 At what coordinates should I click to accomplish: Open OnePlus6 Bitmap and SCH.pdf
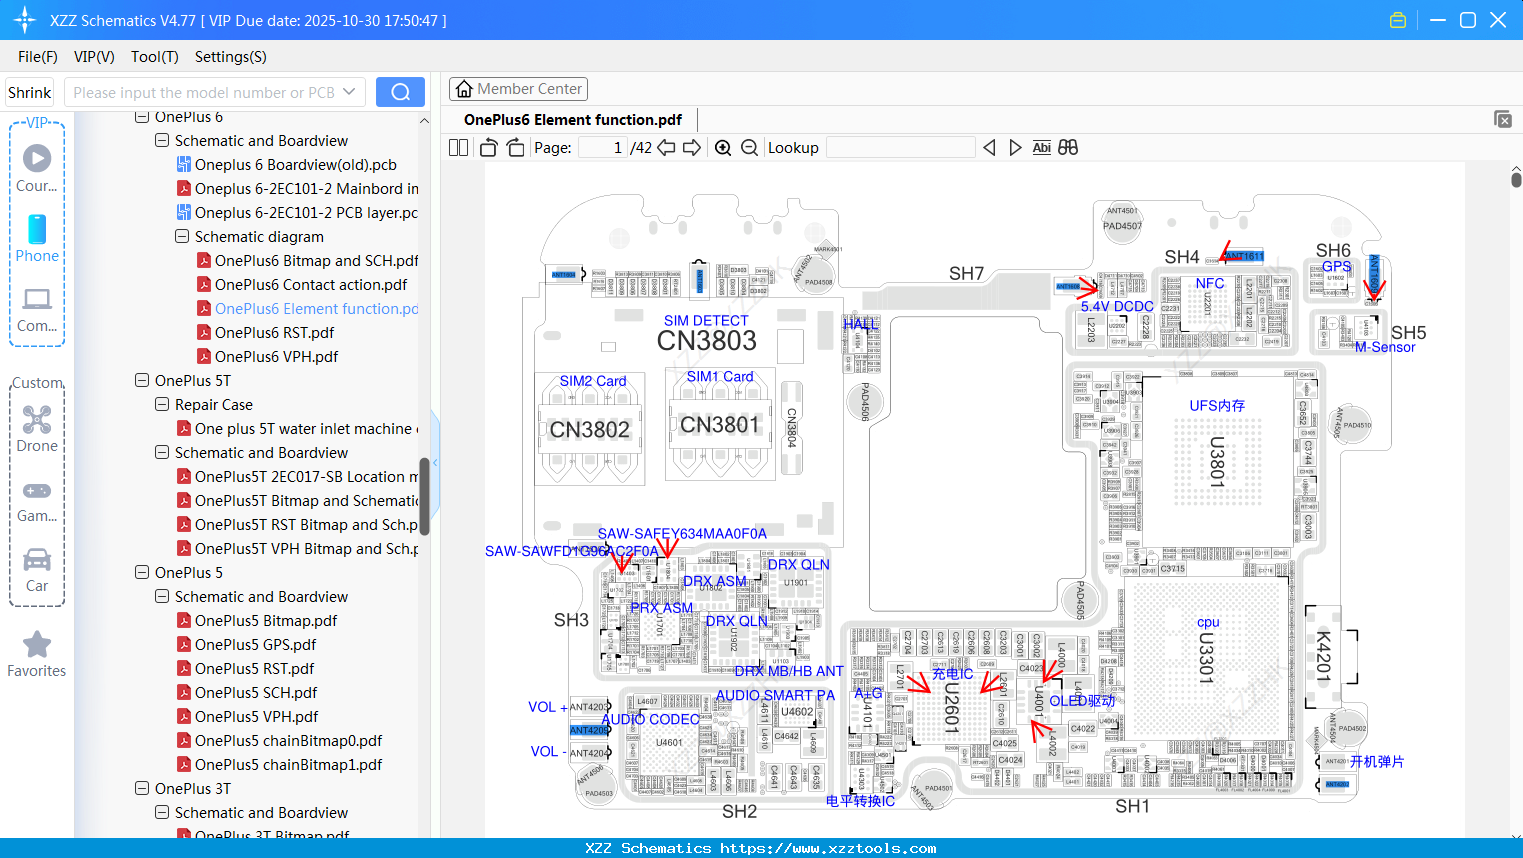pos(316,261)
